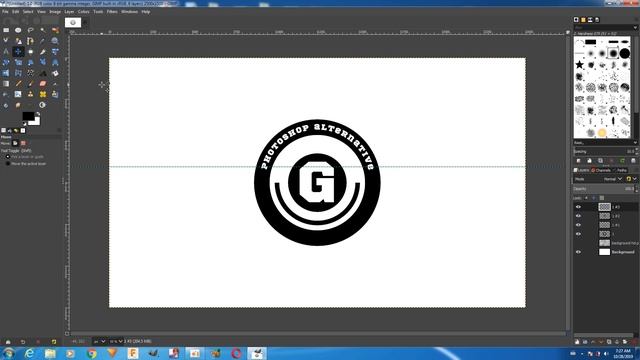Choose 'Pick a layer or guide' option
Viewport: 640px width, 360px height.
[x=24, y=157]
